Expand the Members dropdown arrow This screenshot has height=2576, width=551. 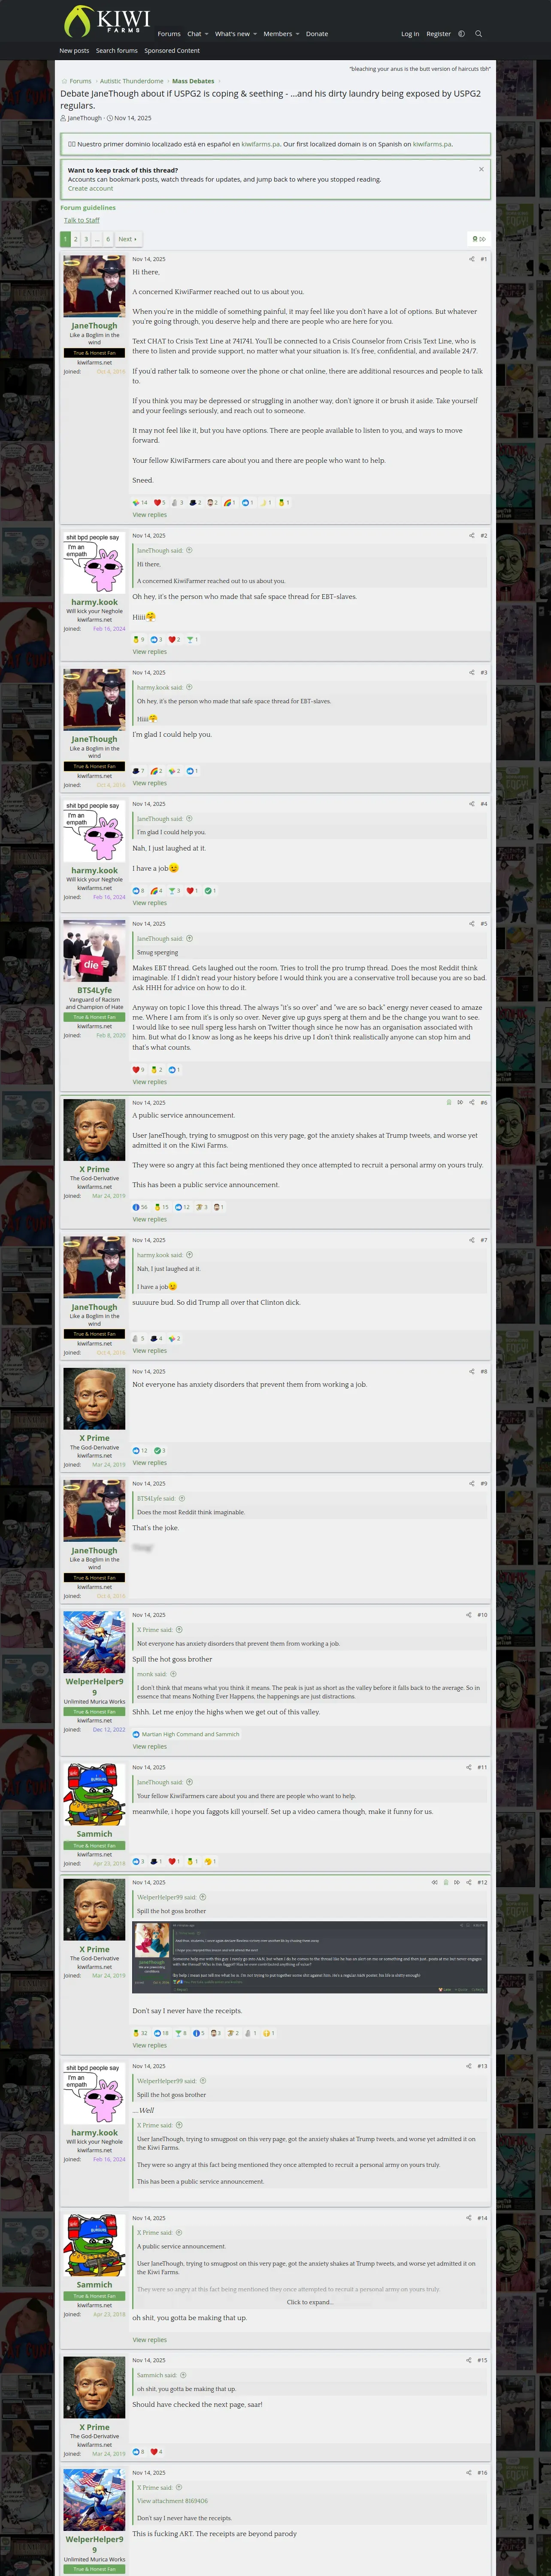pyautogui.click(x=298, y=34)
